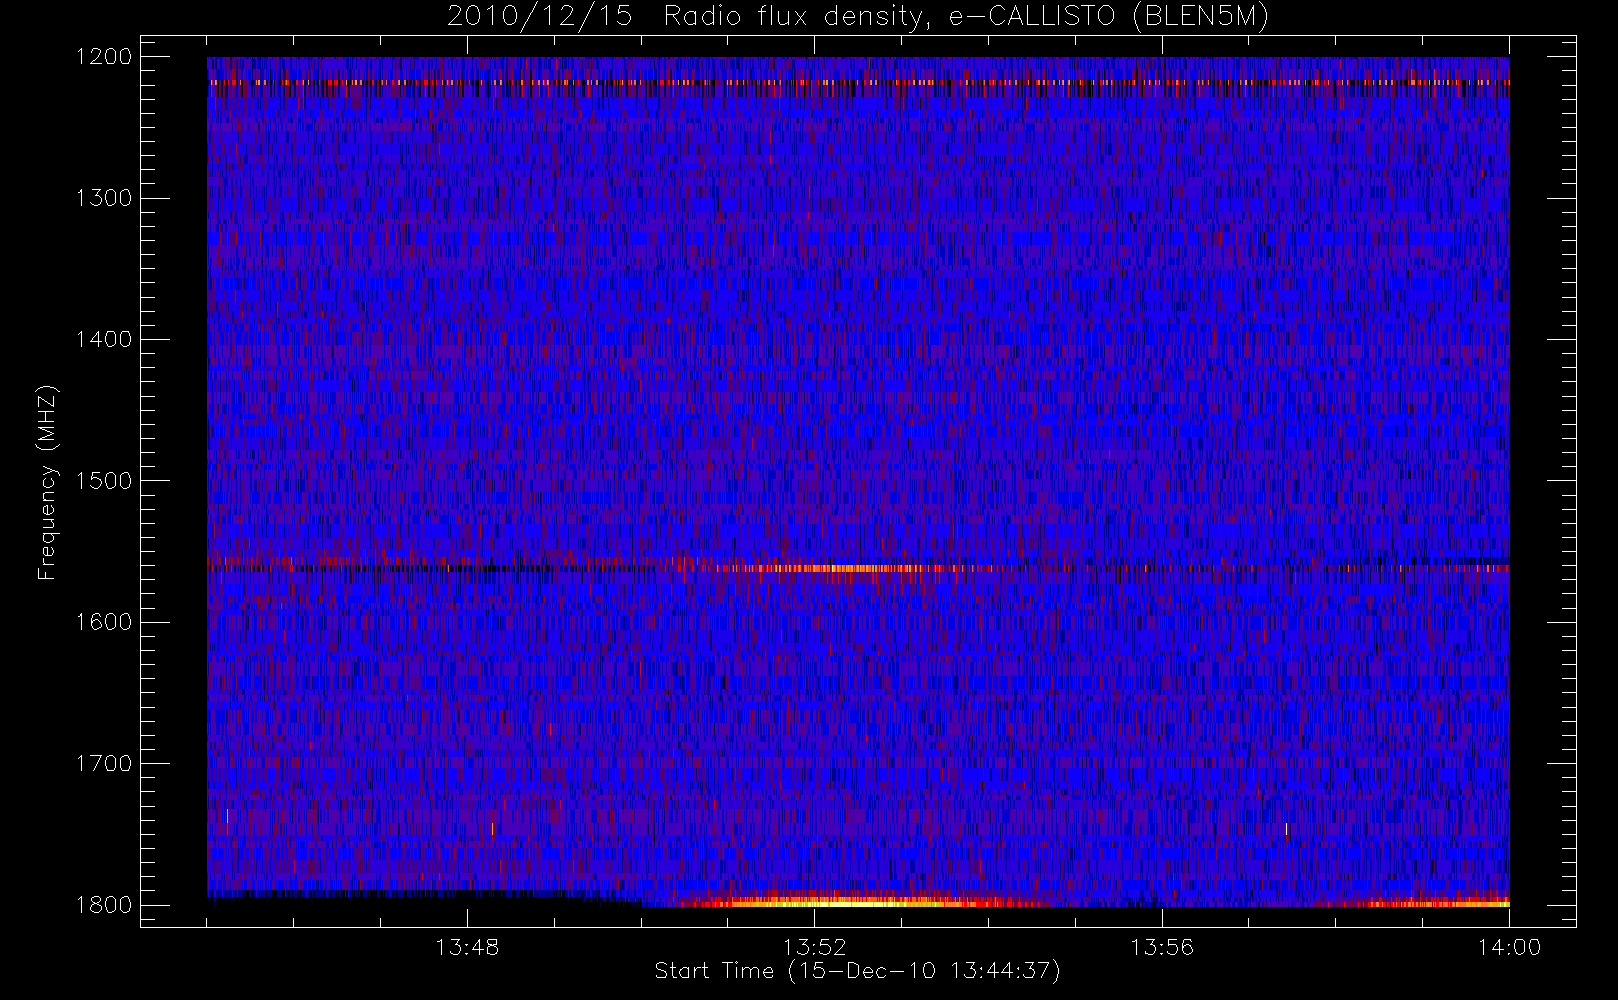The height and width of the screenshot is (1000, 1618).
Task: Click the red interference line near 1220 MHz
Action: 858,83
